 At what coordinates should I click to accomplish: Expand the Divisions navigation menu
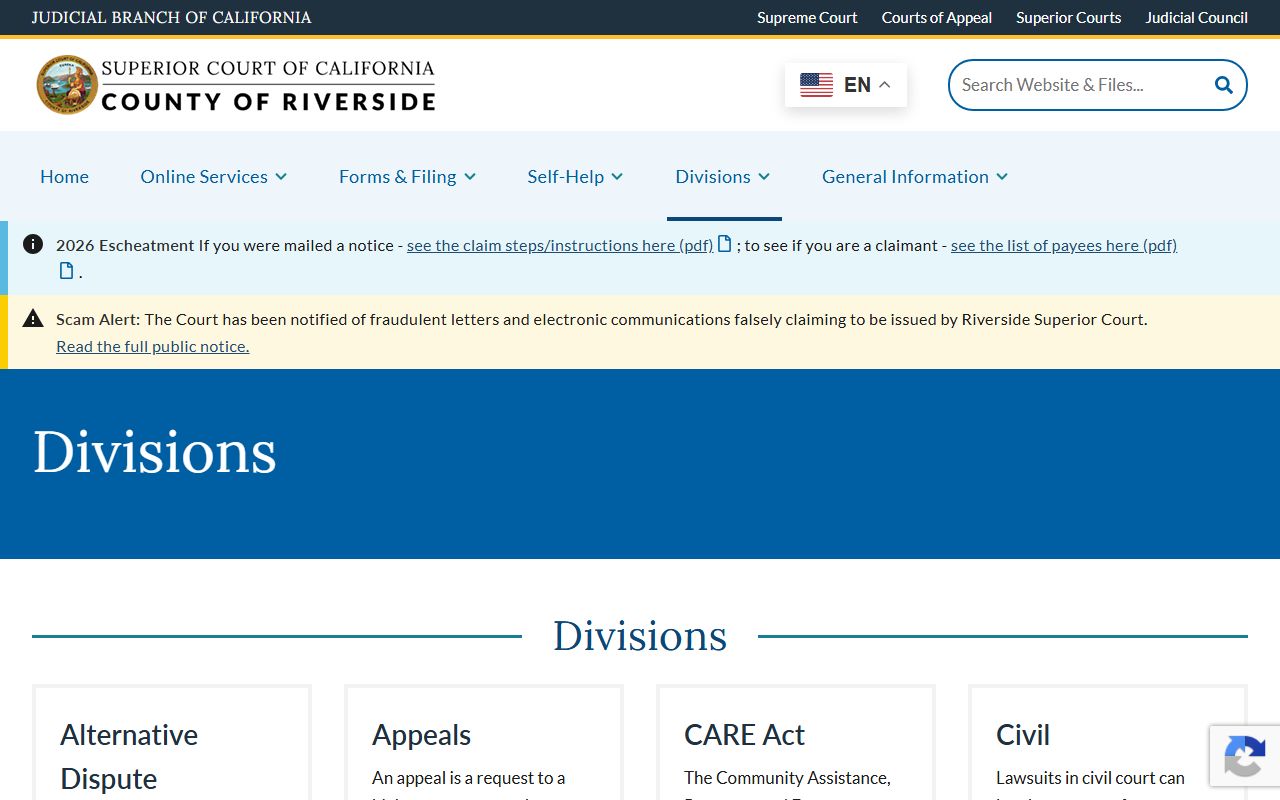click(x=723, y=176)
